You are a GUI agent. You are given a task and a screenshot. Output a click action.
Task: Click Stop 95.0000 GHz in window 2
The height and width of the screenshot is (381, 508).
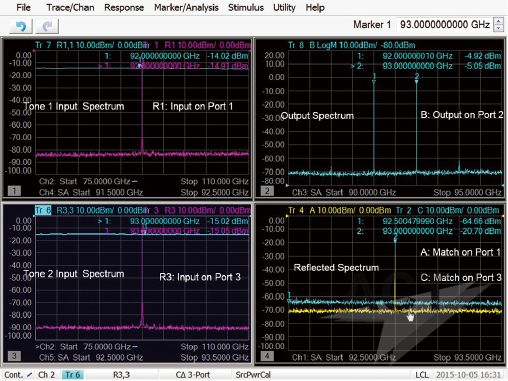tap(467, 192)
